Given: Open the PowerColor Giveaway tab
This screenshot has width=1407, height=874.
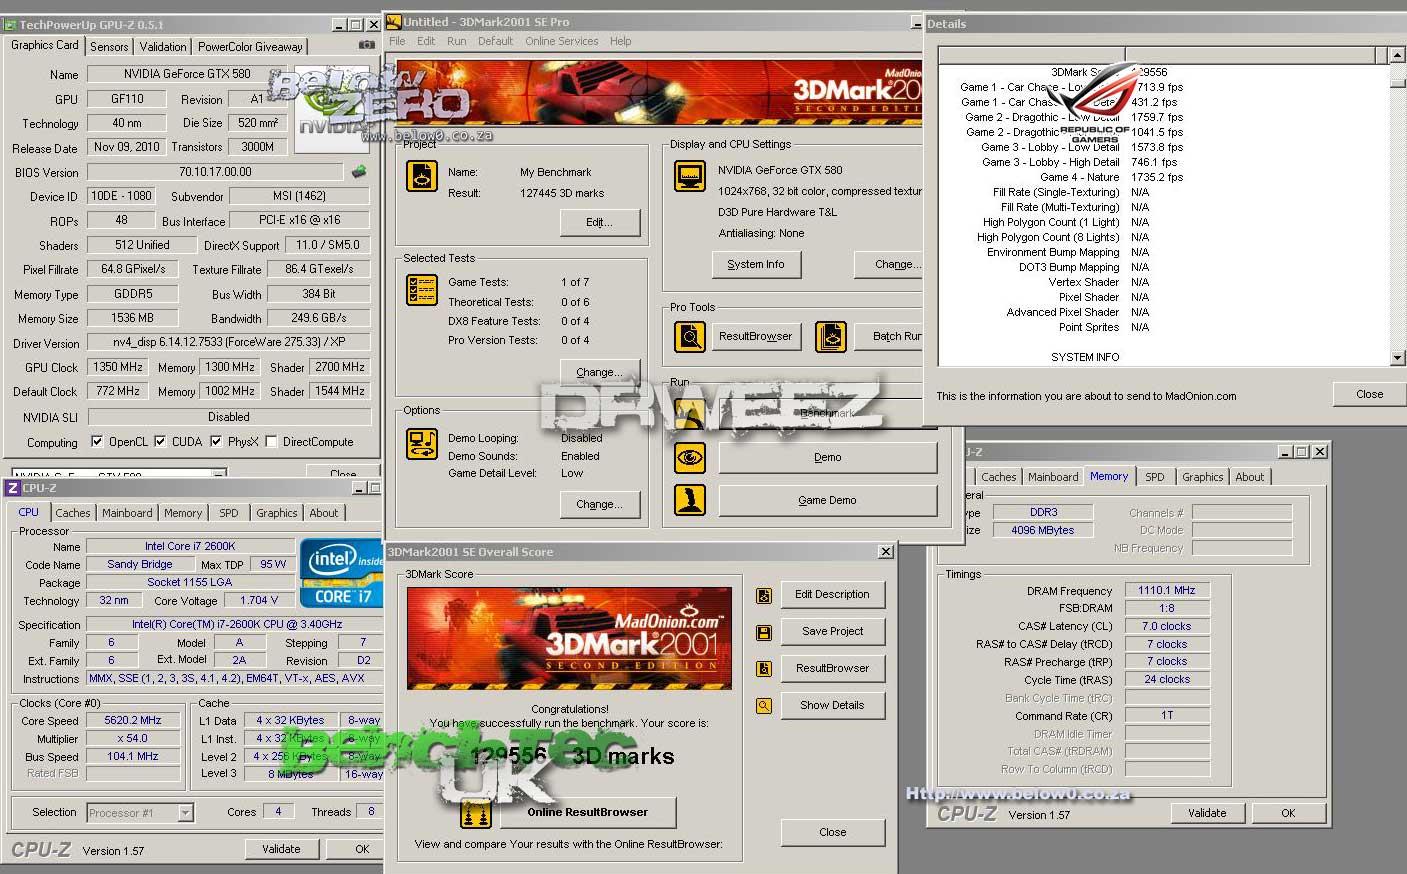Looking at the screenshot, I should (x=250, y=46).
